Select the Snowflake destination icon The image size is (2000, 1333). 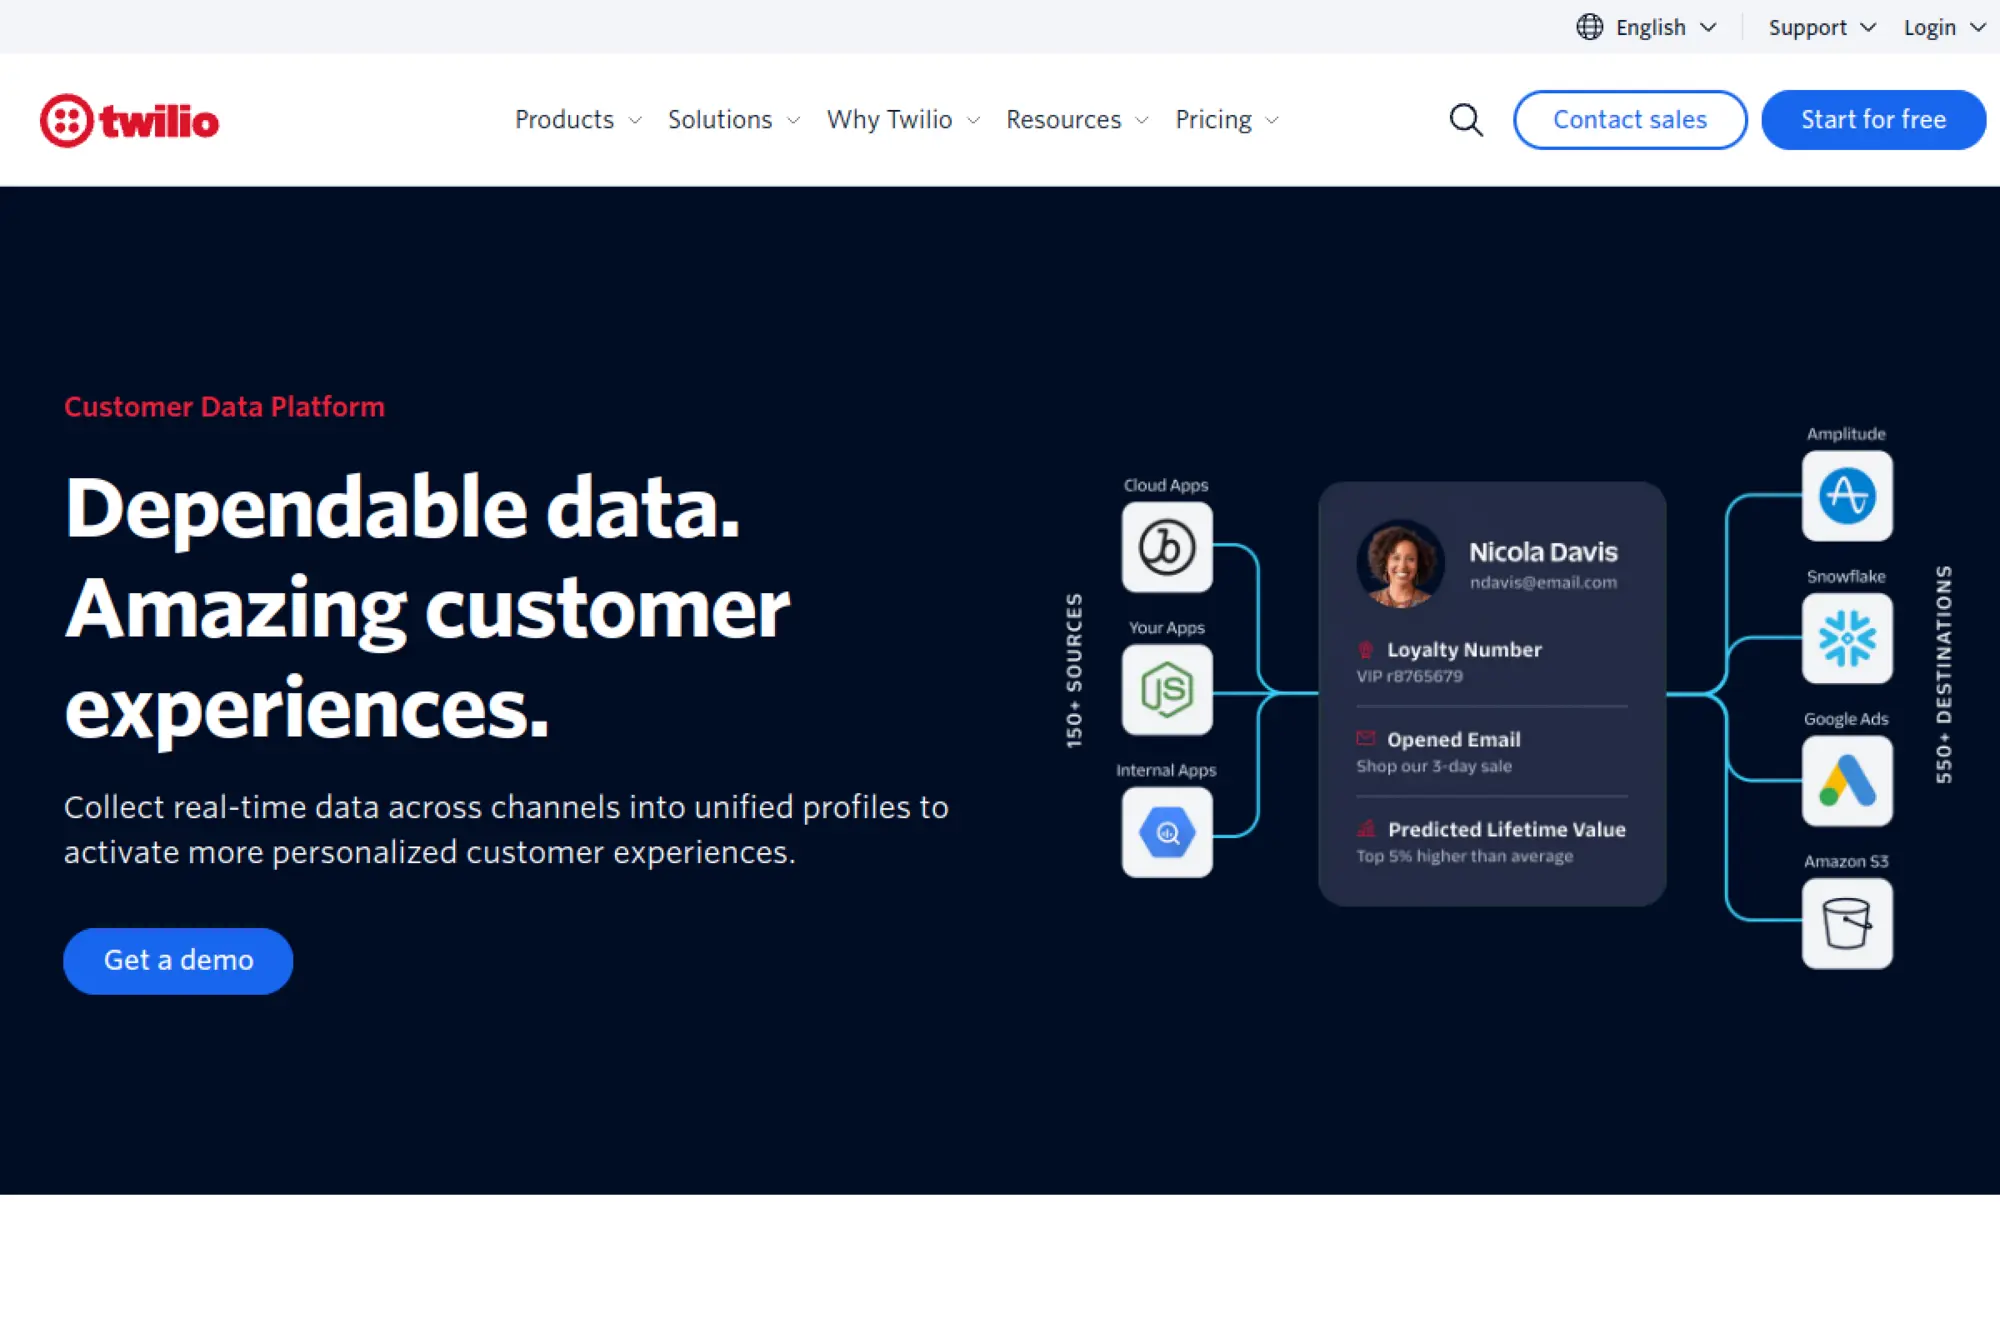pyautogui.click(x=1847, y=639)
